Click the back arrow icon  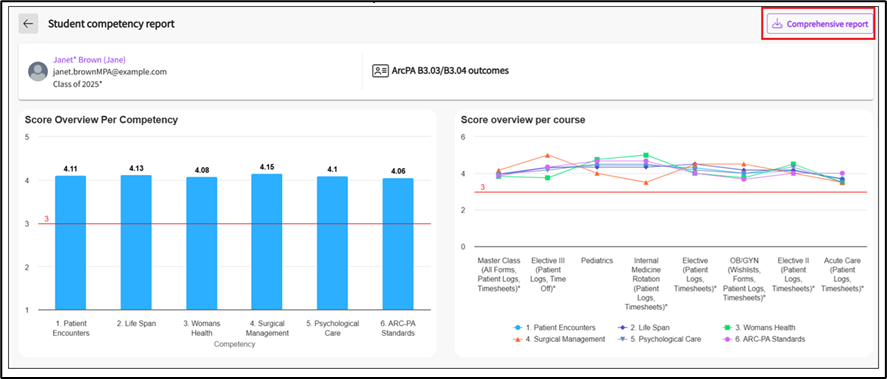click(x=28, y=24)
